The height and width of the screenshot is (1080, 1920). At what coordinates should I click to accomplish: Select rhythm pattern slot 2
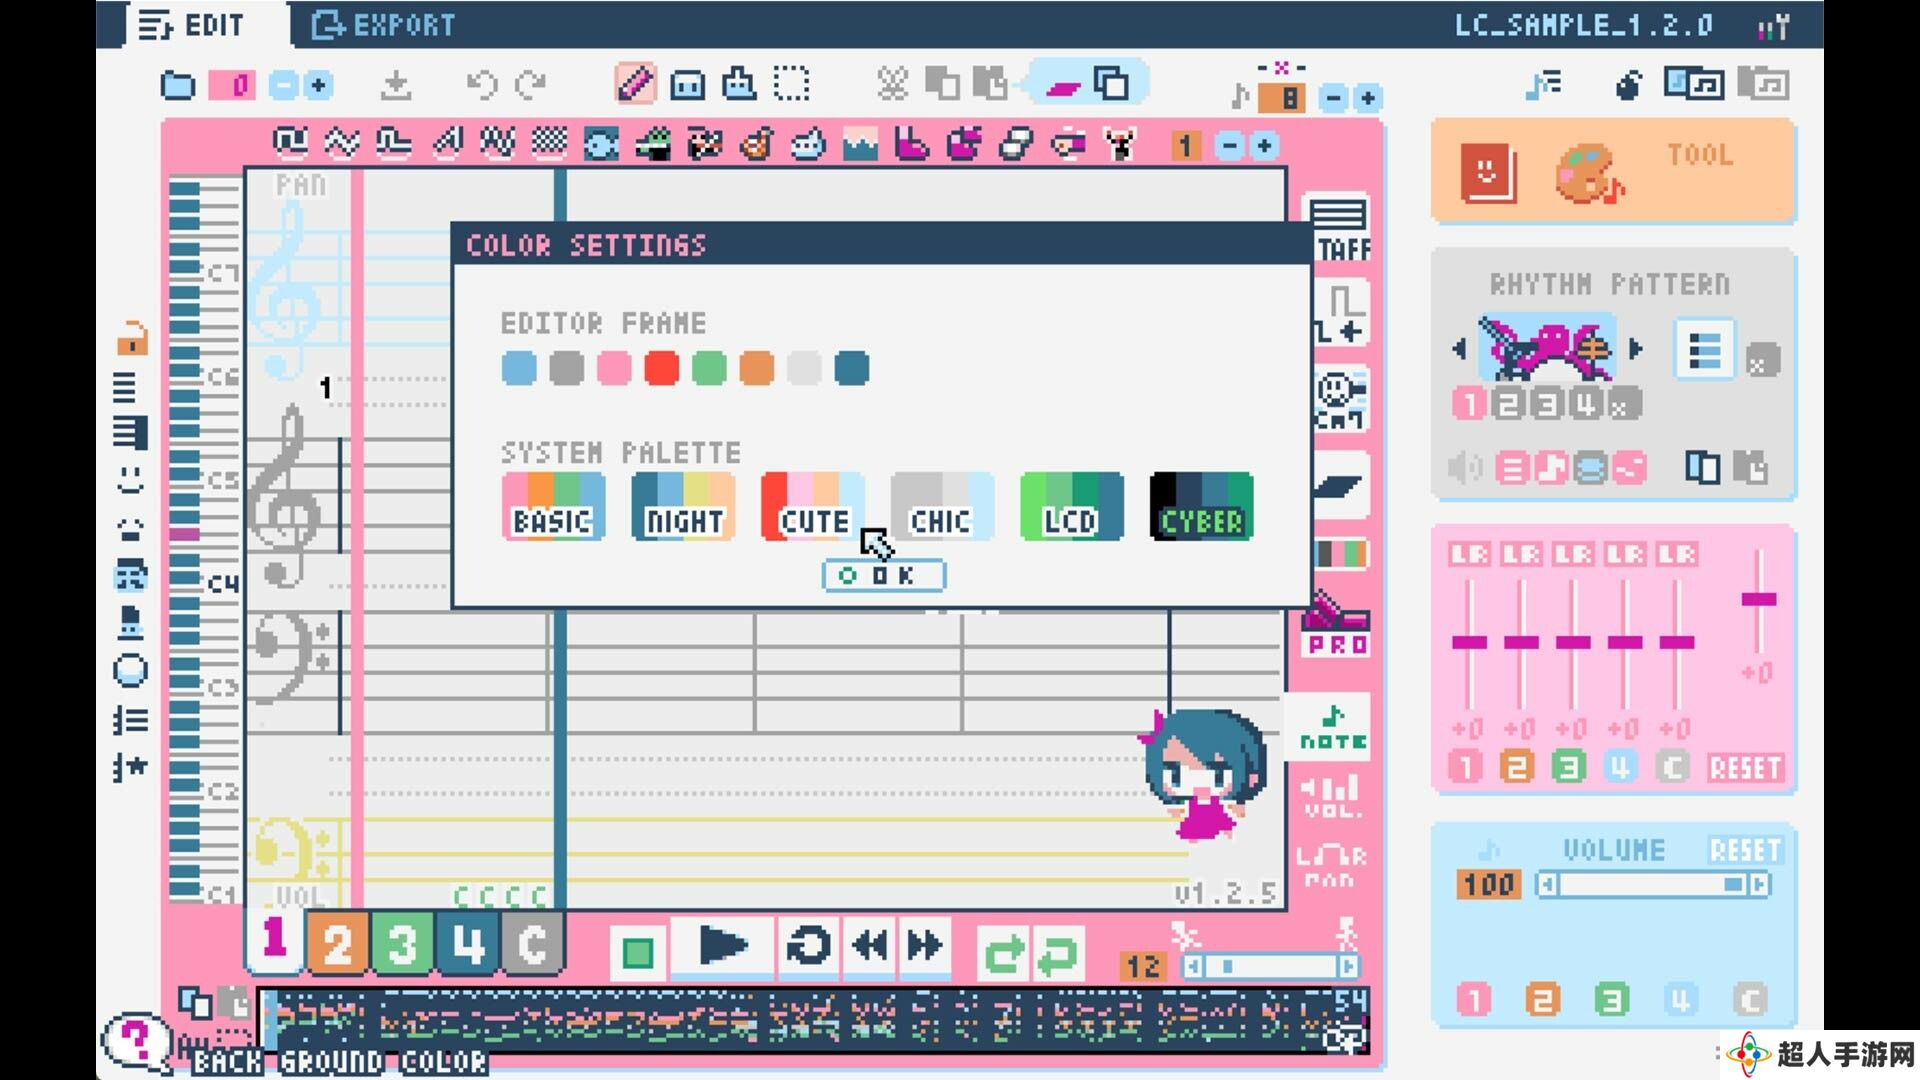(x=1508, y=403)
